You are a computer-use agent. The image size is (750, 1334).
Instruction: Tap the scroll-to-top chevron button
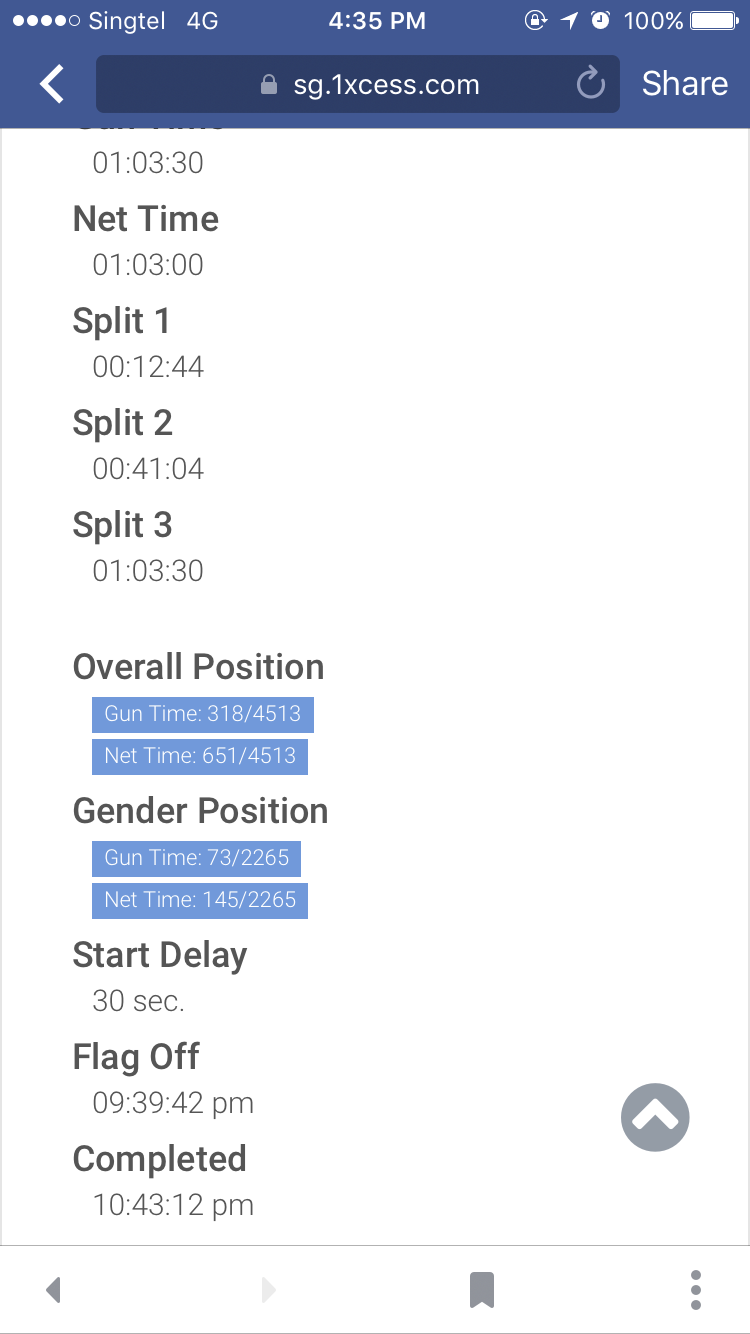pyautogui.click(x=655, y=1117)
